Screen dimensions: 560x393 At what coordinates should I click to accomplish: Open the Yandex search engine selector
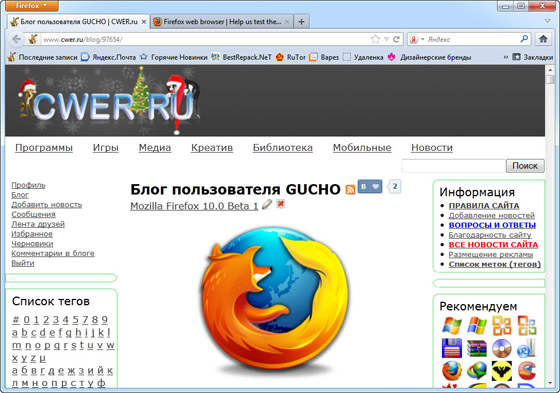pyautogui.click(x=416, y=39)
